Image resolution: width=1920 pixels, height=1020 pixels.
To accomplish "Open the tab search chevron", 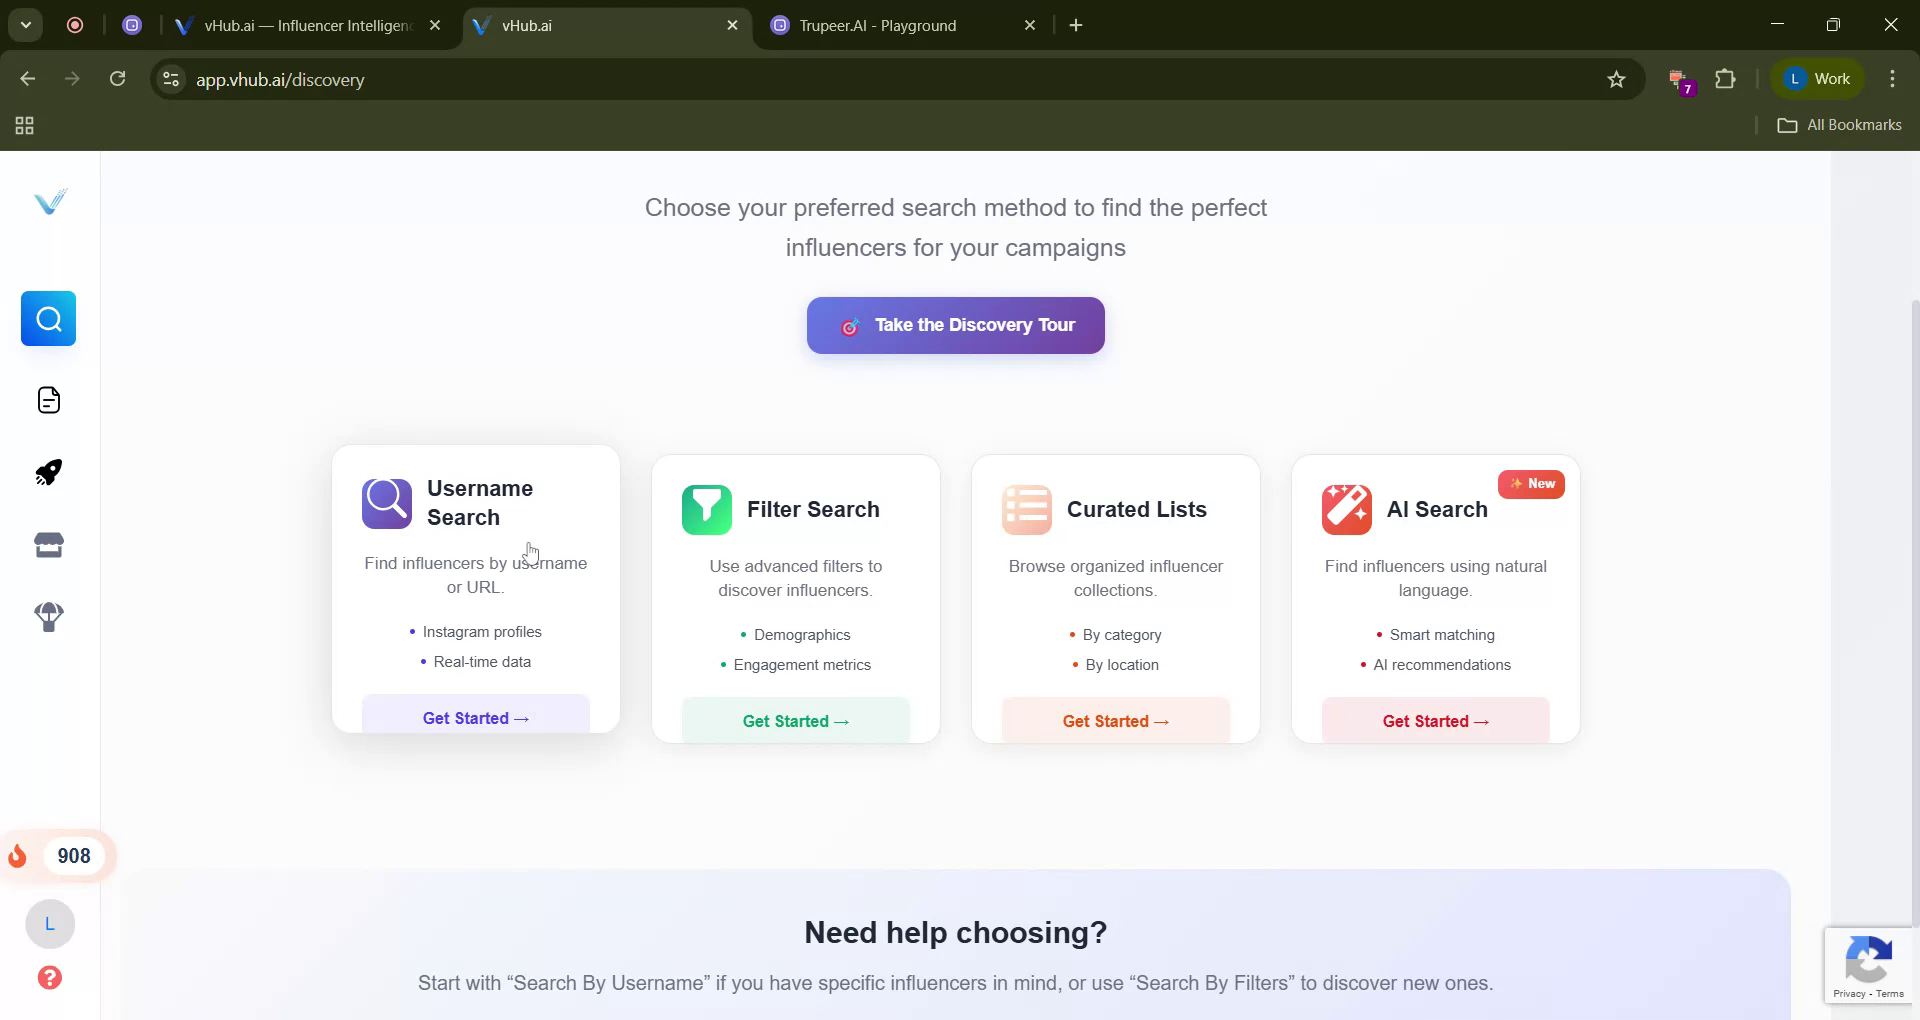I will [26, 25].
